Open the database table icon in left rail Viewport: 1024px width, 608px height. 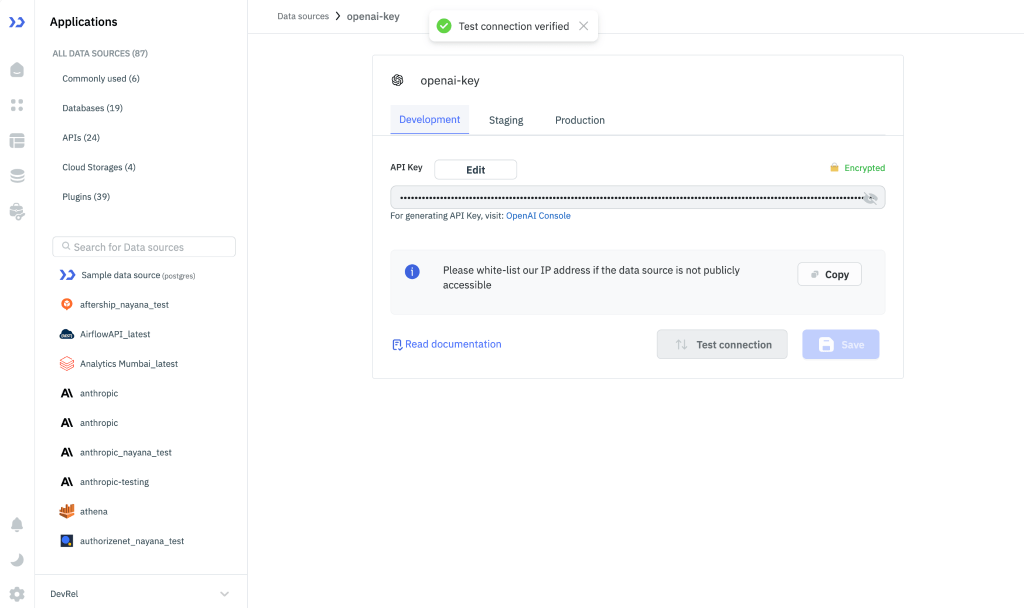[x=17, y=140]
